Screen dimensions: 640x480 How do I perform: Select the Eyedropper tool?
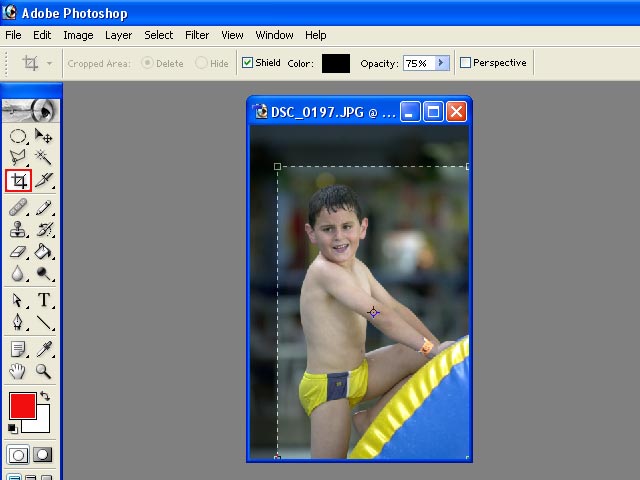pyautogui.click(x=43, y=349)
